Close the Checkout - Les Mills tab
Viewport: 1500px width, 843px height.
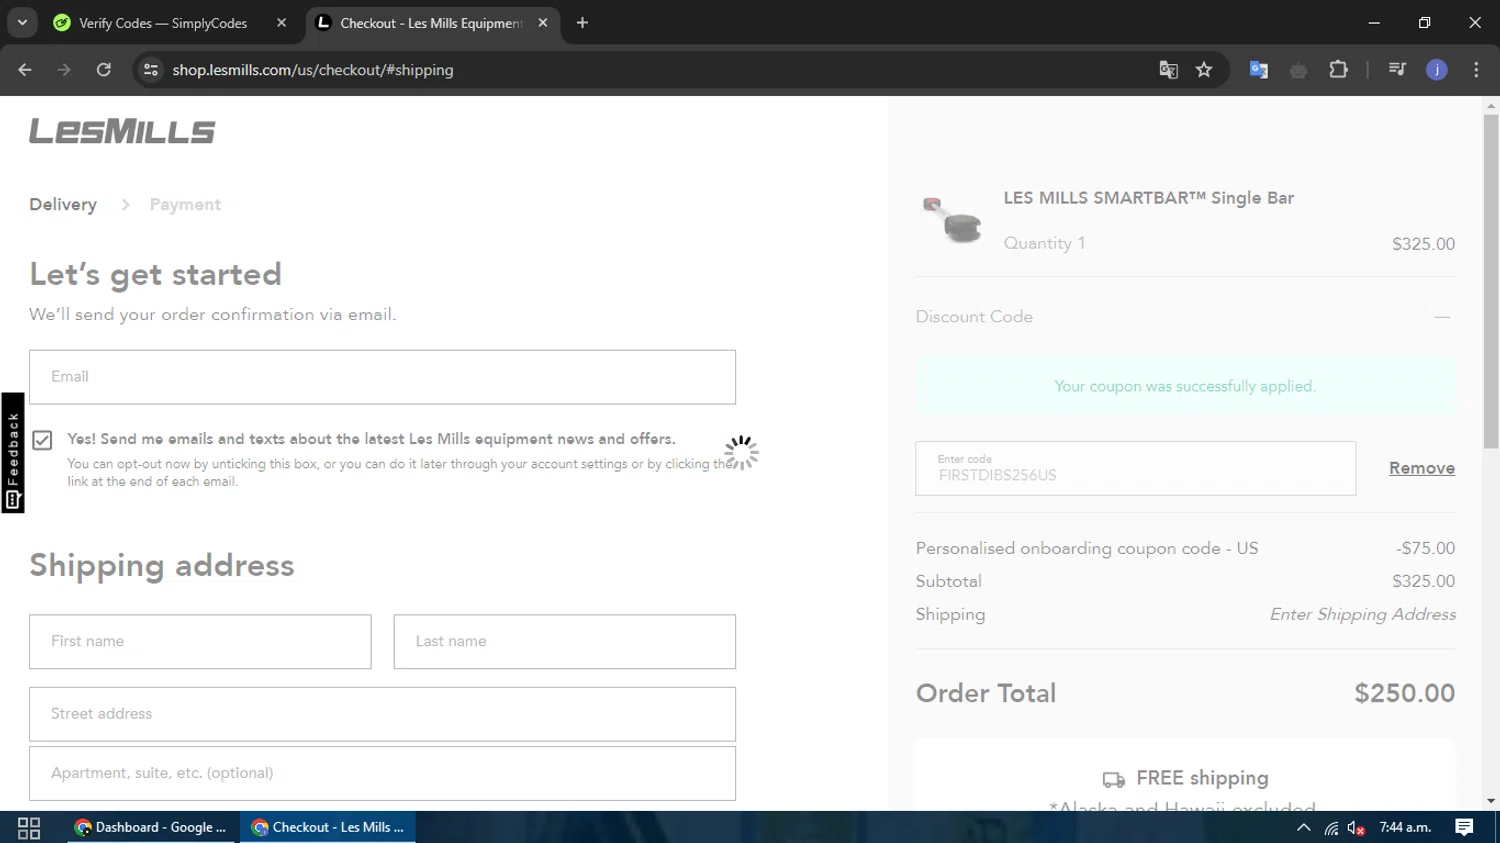tap(543, 23)
